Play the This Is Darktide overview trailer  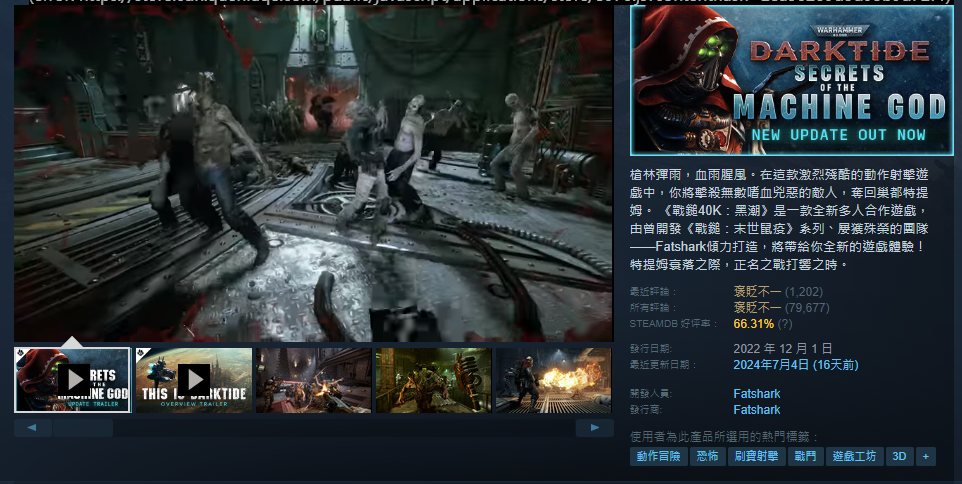click(194, 380)
